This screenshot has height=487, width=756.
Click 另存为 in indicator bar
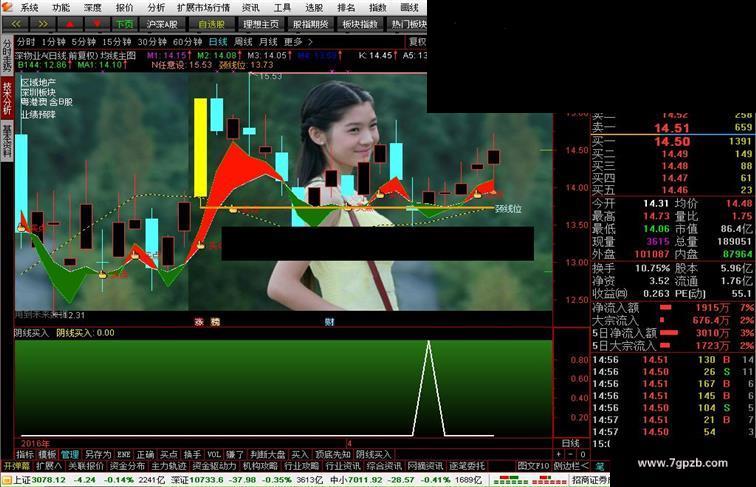98,454
